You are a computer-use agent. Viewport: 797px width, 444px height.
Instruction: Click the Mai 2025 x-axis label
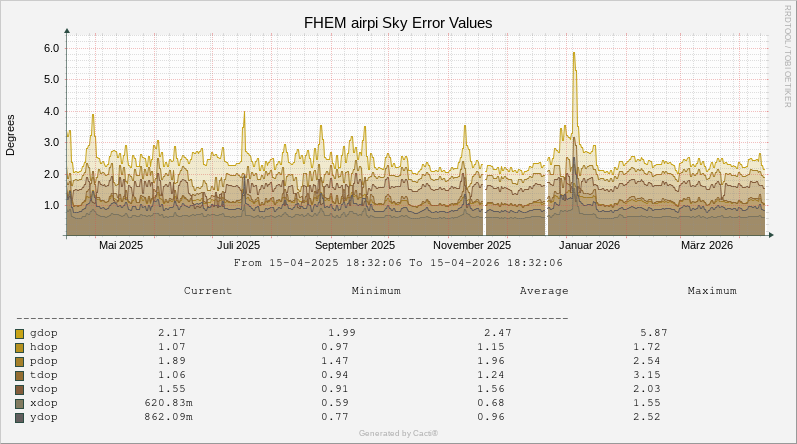click(x=121, y=245)
